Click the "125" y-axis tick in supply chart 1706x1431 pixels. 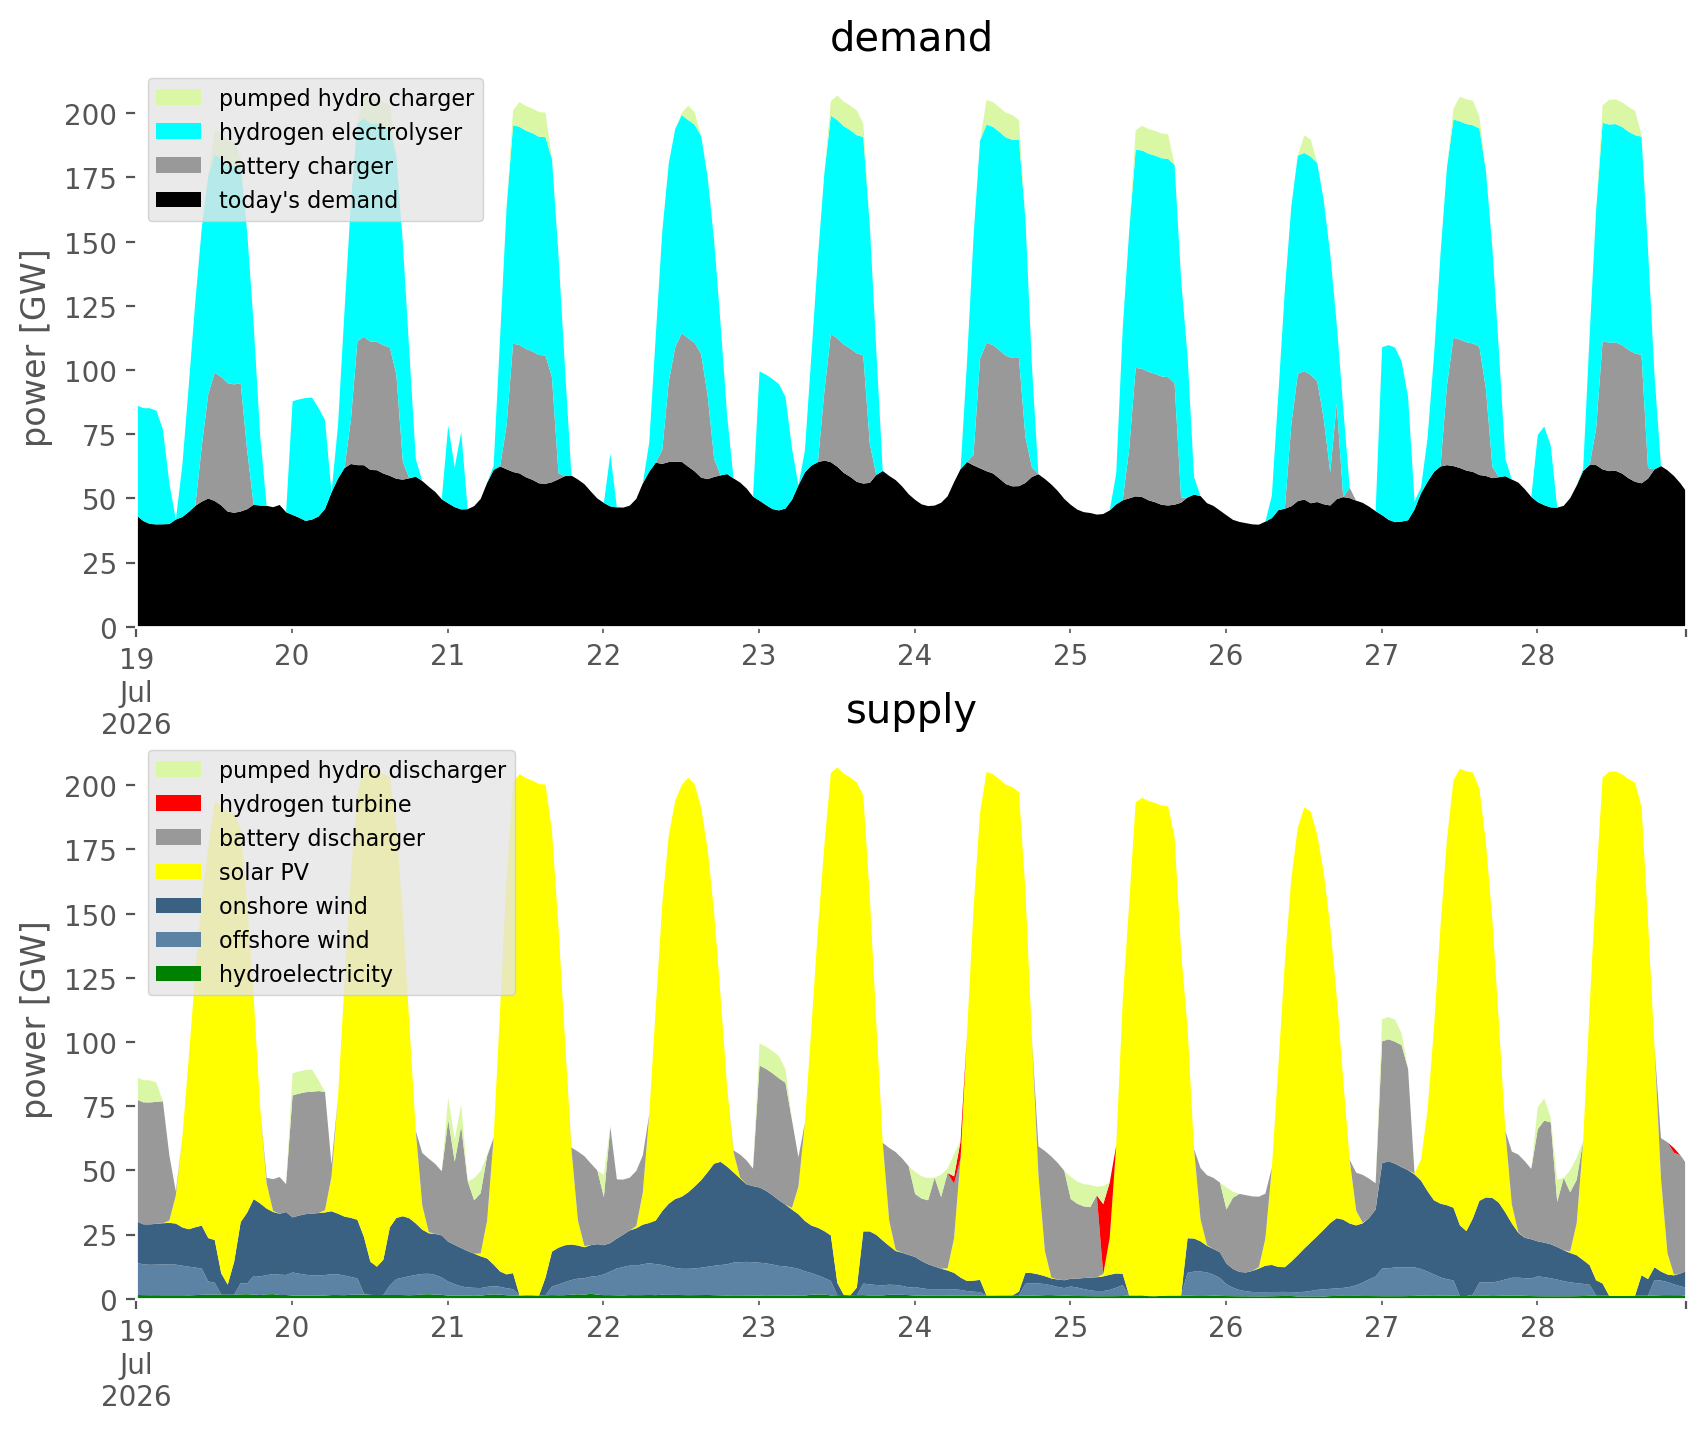pyautogui.click(x=90, y=978)
